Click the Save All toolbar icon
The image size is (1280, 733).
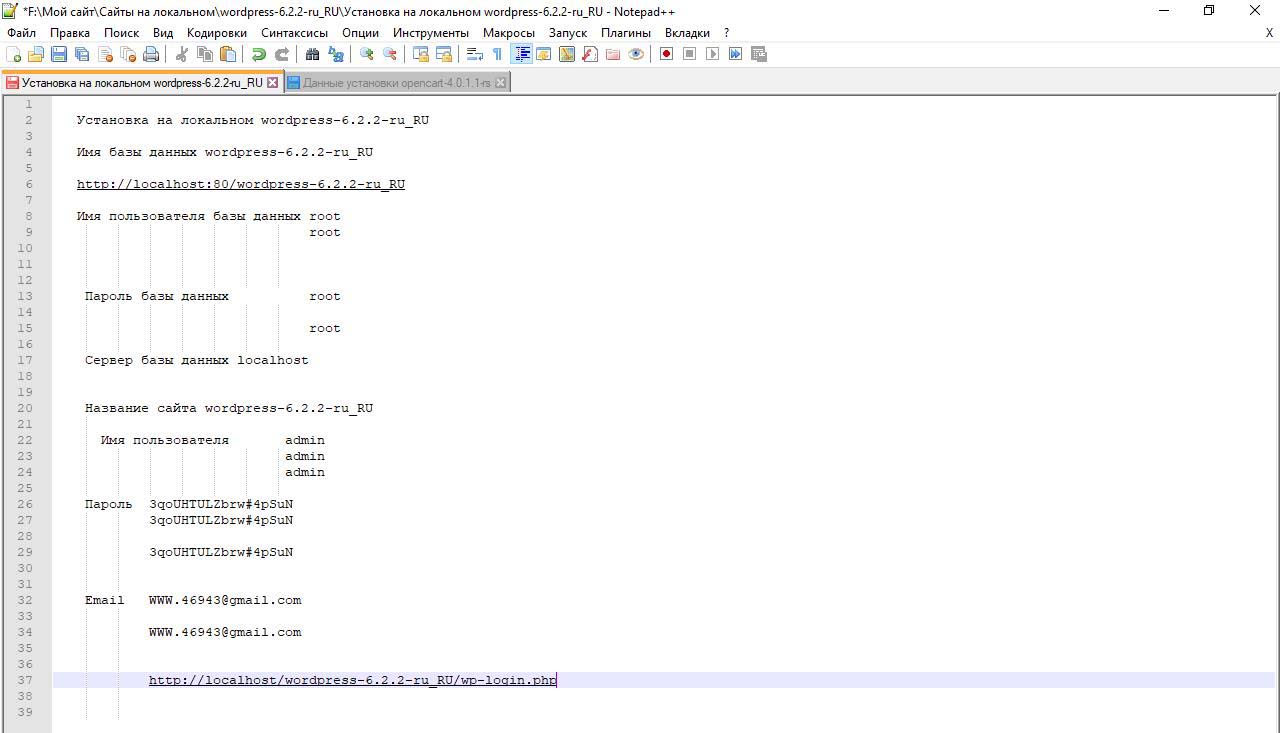[x=82, y=54]
